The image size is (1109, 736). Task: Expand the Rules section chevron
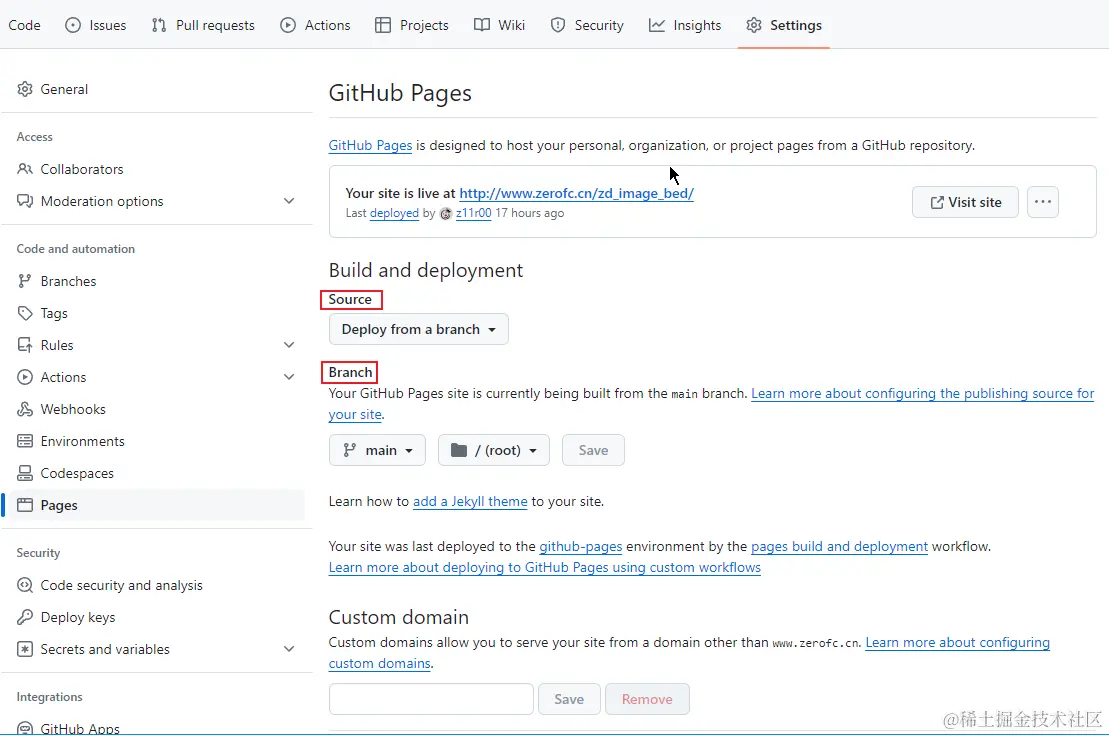click(289, 345)
